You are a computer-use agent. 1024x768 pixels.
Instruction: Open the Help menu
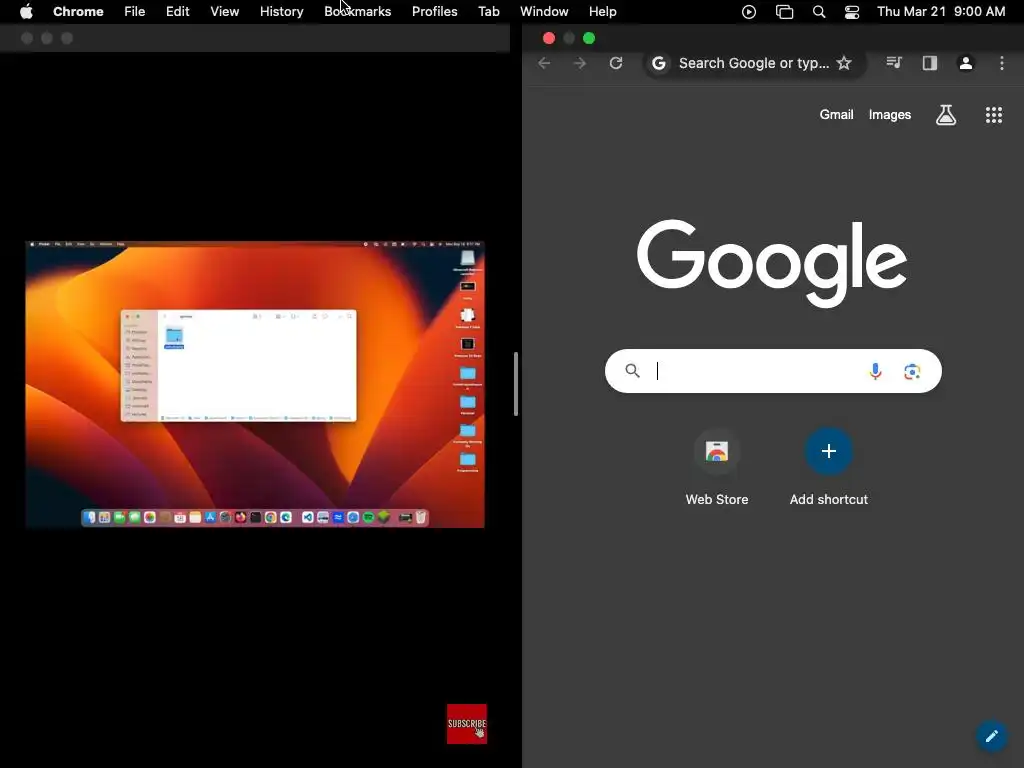click(x=602, y=11)
